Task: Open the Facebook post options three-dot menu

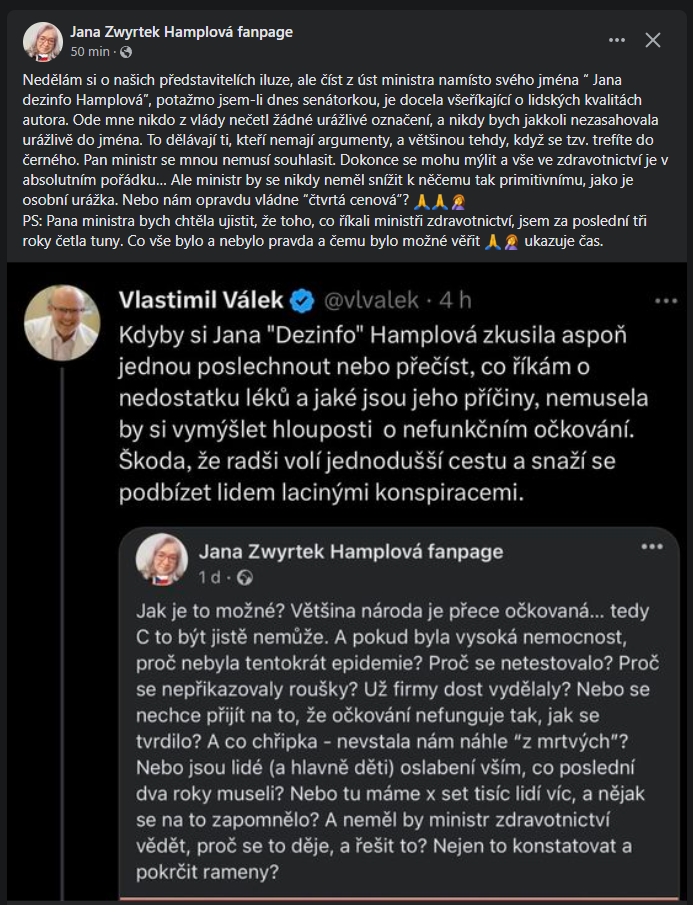Action: point(617,40)
